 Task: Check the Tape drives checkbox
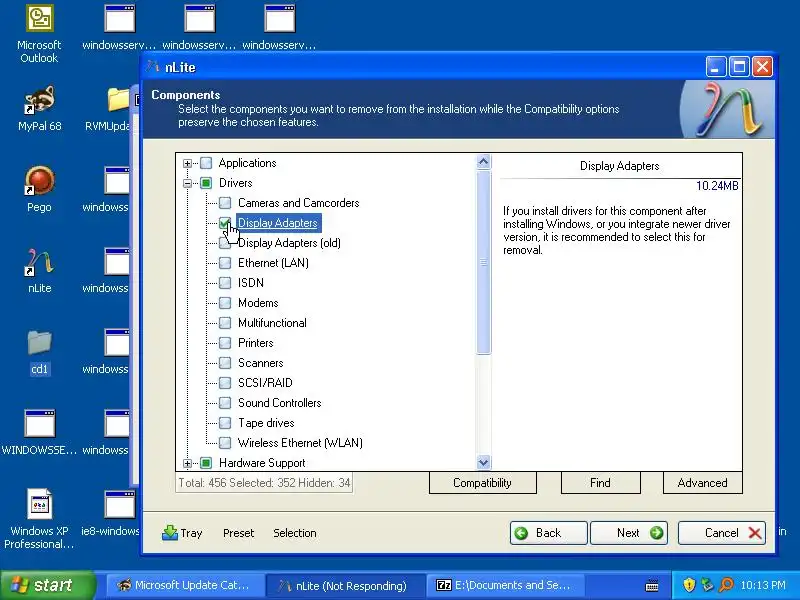pyautogui.click(x=225, y=423)
